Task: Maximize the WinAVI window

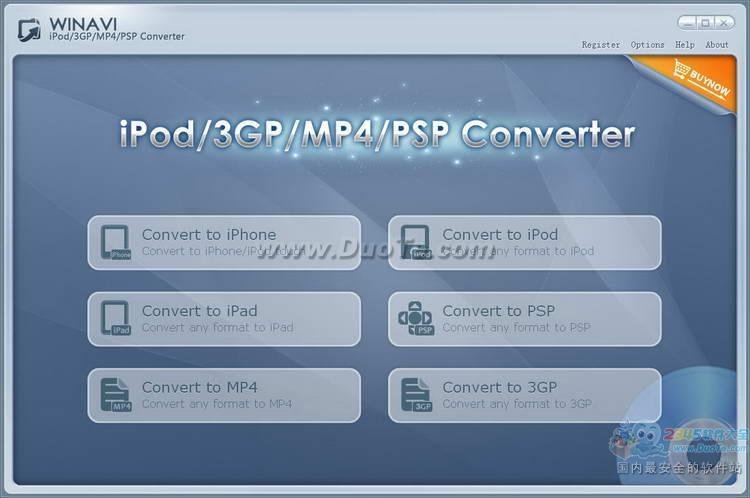Action: click(705, 22)
